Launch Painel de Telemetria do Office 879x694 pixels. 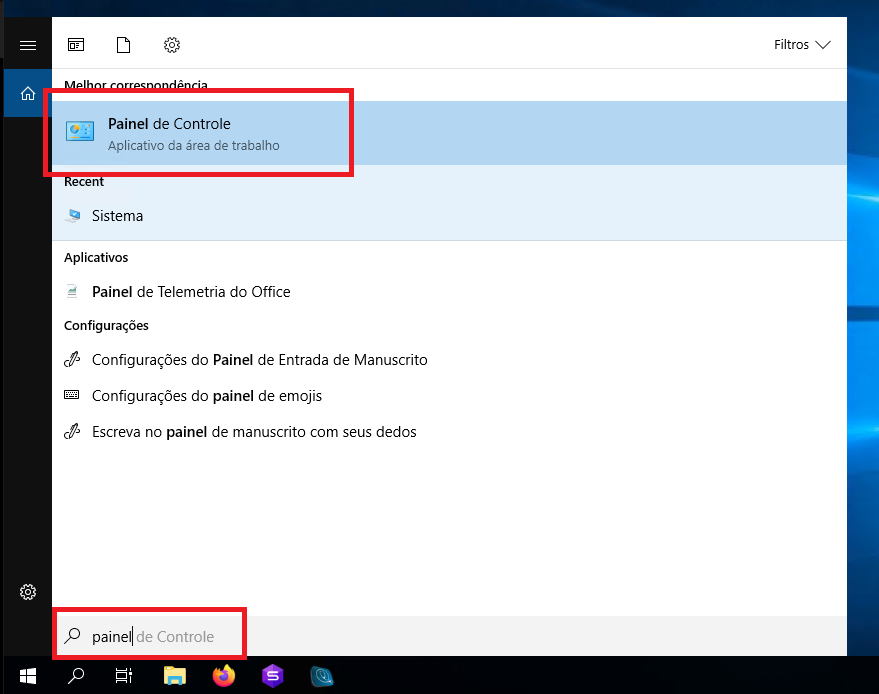click(190, 292)
